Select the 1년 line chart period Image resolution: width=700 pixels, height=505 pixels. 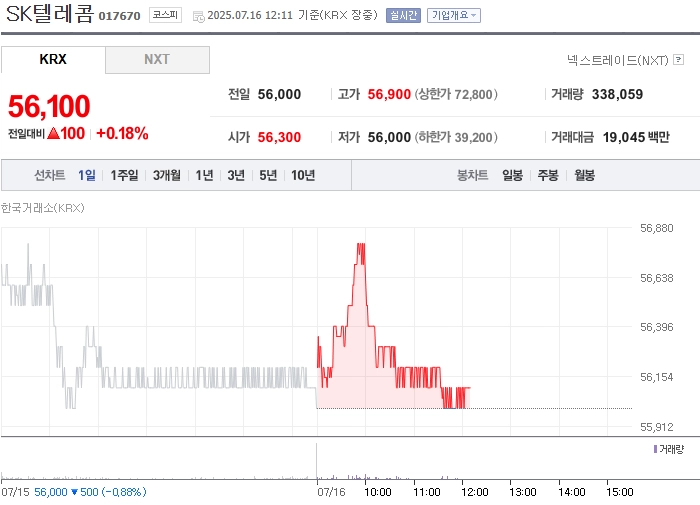pos(204,175)
